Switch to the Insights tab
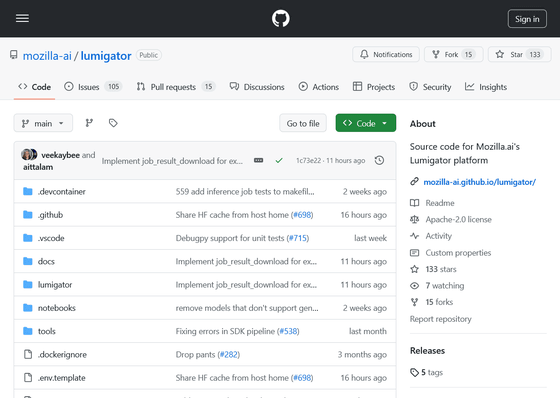The image size is (560, 398). click(486, 87)
